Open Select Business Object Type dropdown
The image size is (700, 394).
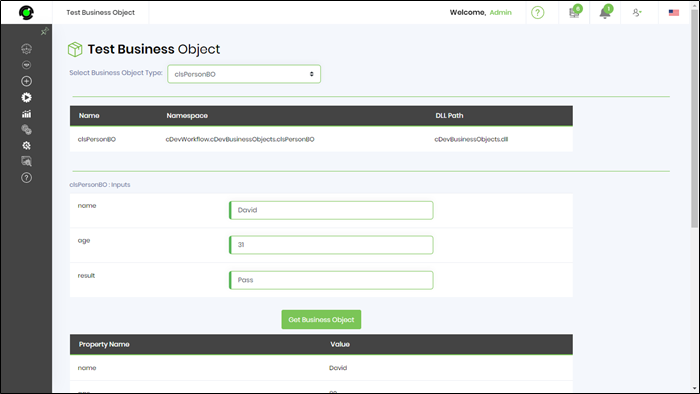click(x=244, y=74)
